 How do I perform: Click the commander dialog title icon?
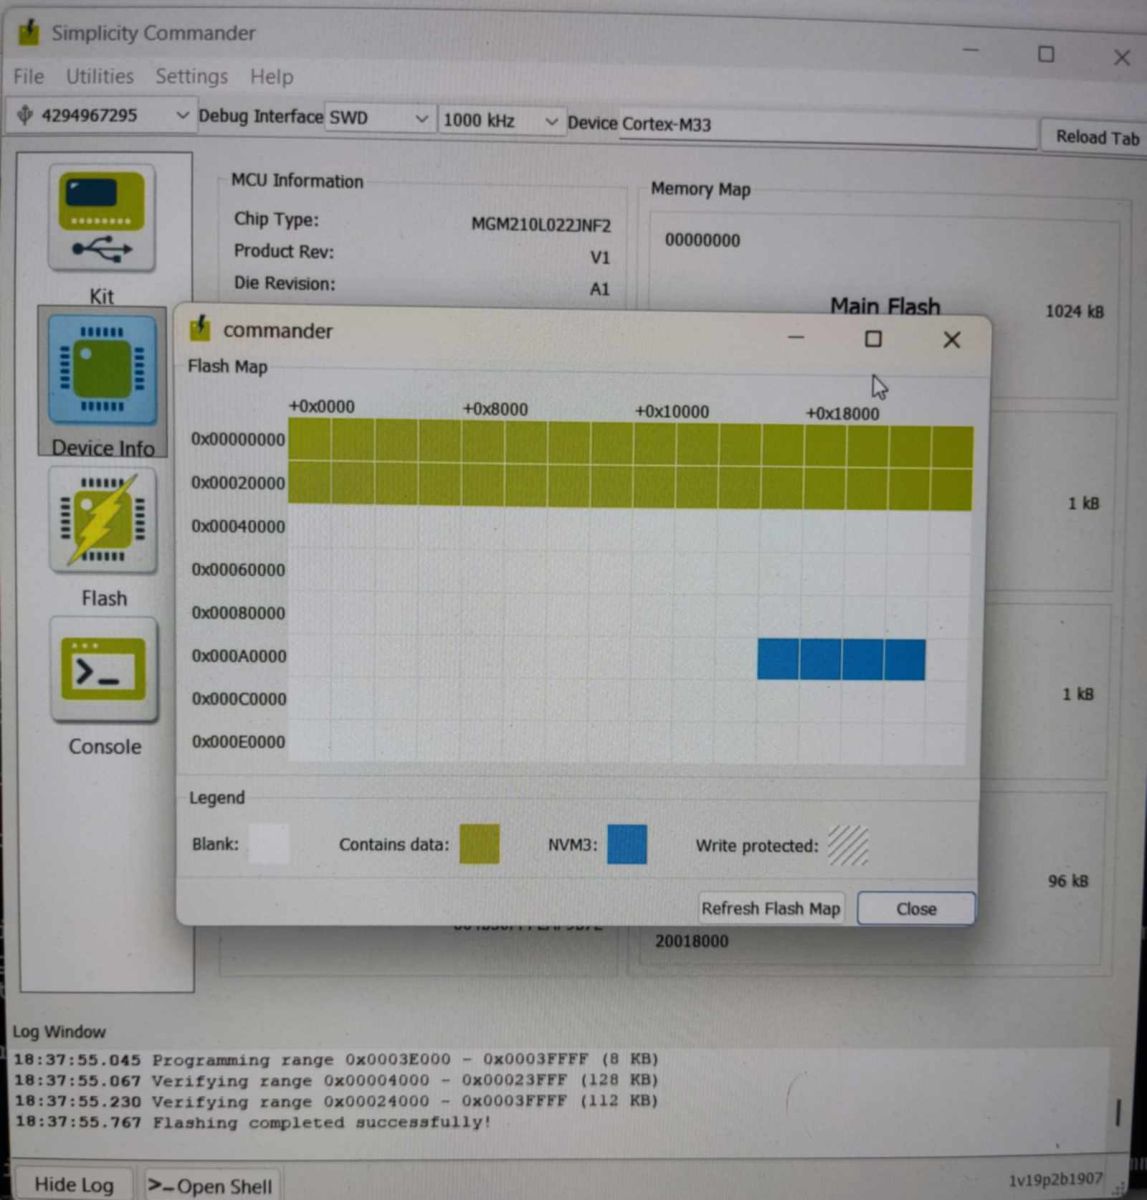201,329
